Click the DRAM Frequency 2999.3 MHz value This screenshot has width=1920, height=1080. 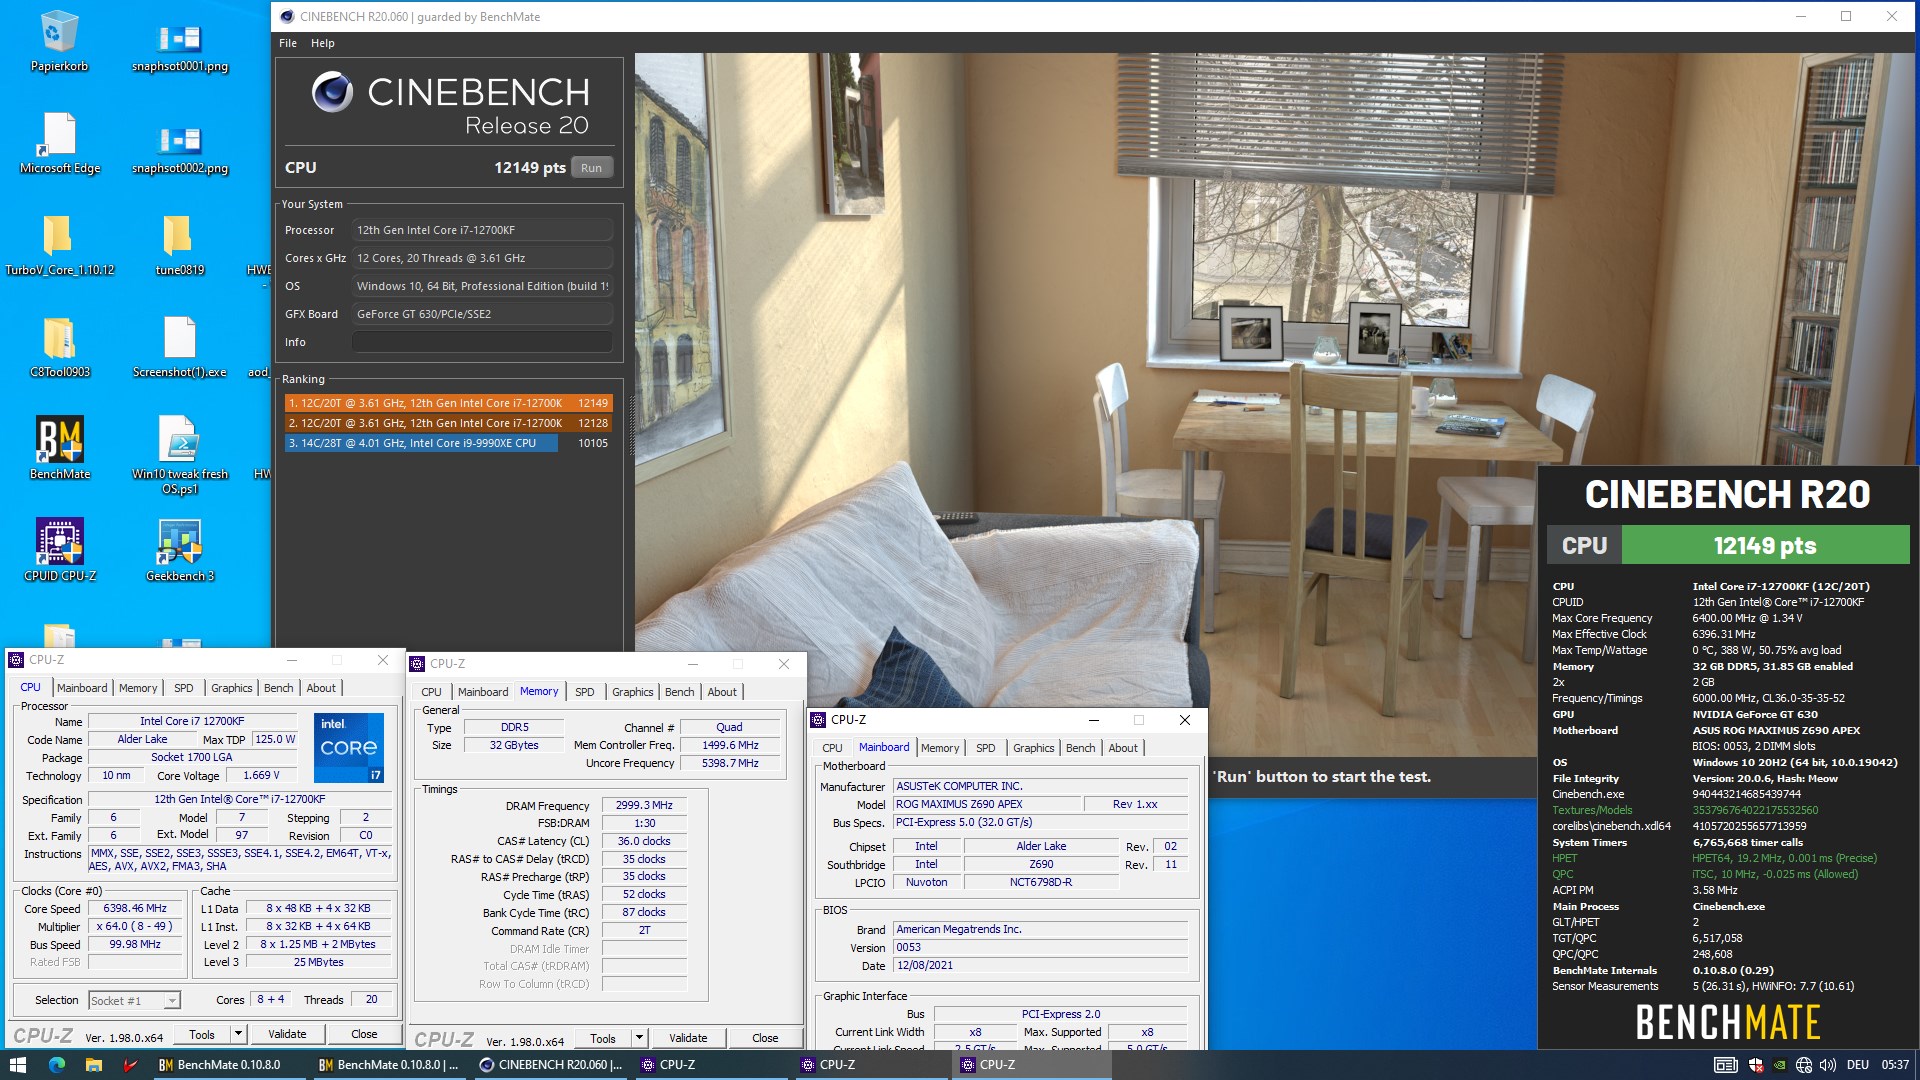[644, 805]
